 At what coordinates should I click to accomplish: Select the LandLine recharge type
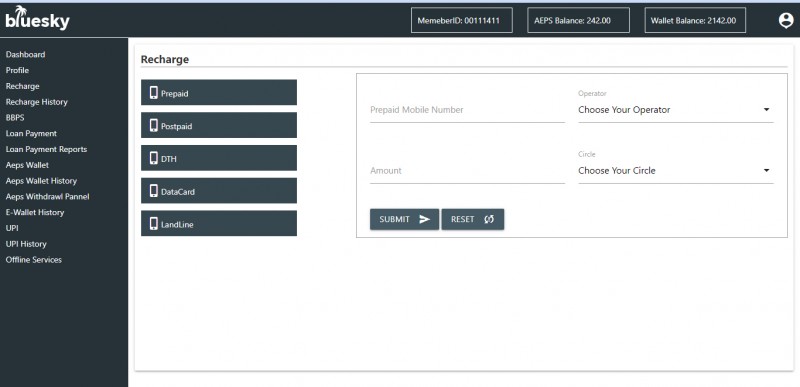point(219,223)
